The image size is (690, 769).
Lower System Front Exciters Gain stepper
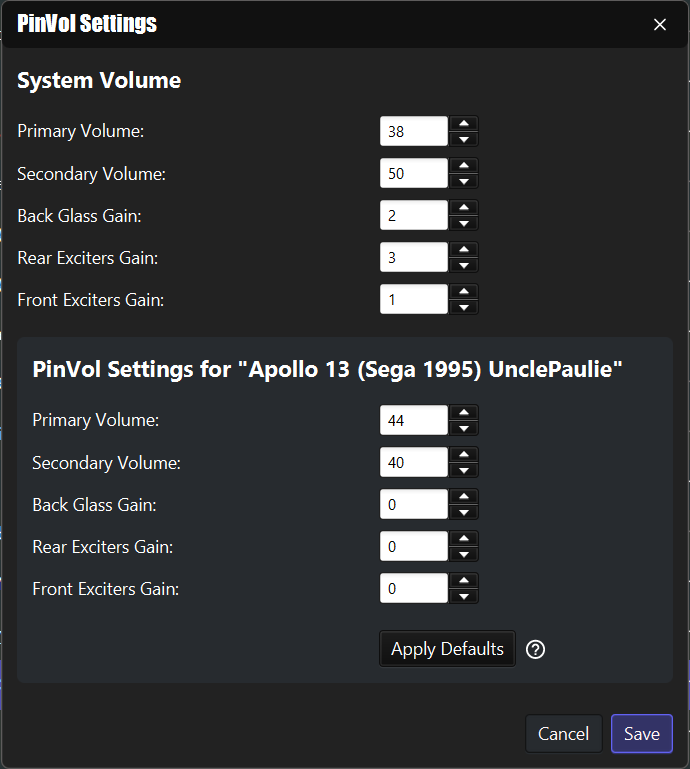pos(463,307)
